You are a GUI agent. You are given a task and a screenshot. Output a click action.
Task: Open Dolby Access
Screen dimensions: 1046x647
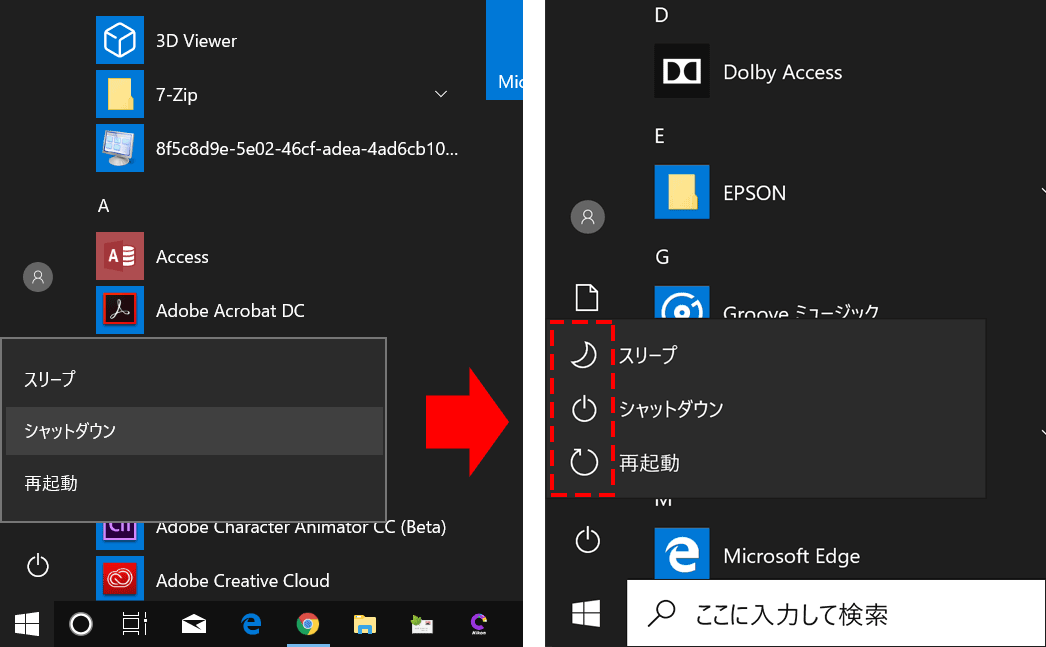(x=781, y=72)
